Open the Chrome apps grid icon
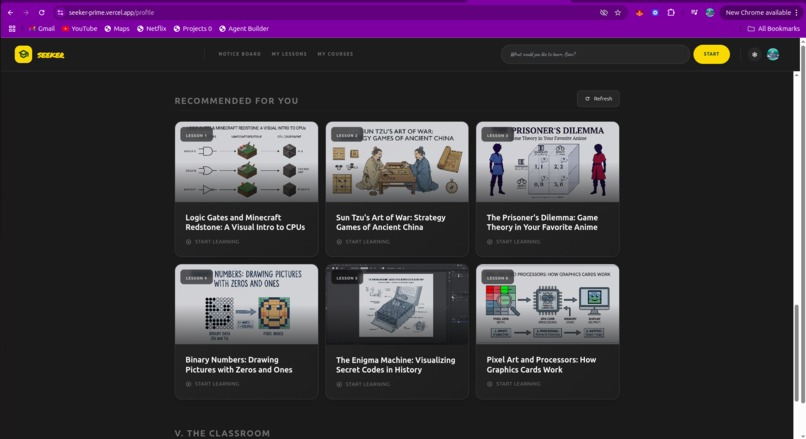This screenshot has width=806, height=439. point(12,29)
